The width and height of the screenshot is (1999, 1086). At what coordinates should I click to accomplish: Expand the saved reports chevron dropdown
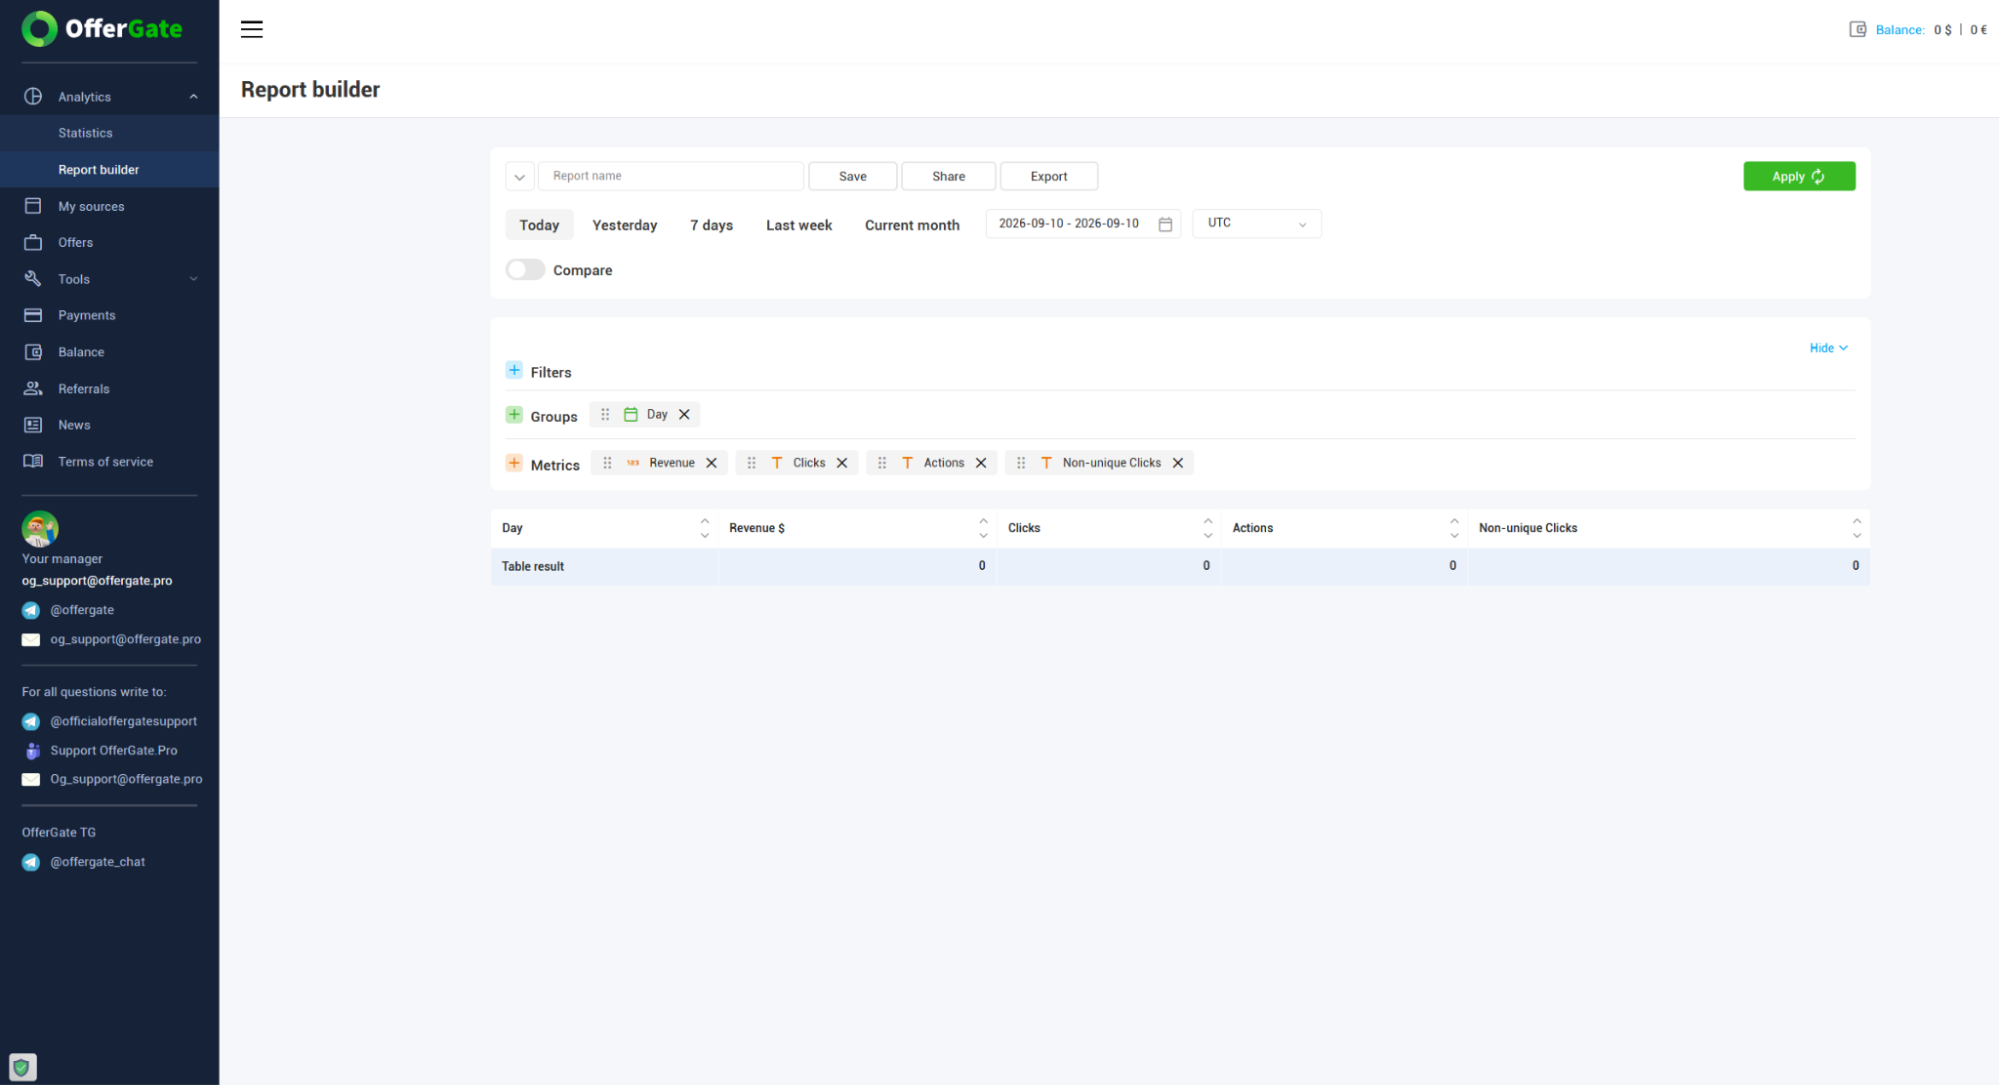[x=520, y=177]
